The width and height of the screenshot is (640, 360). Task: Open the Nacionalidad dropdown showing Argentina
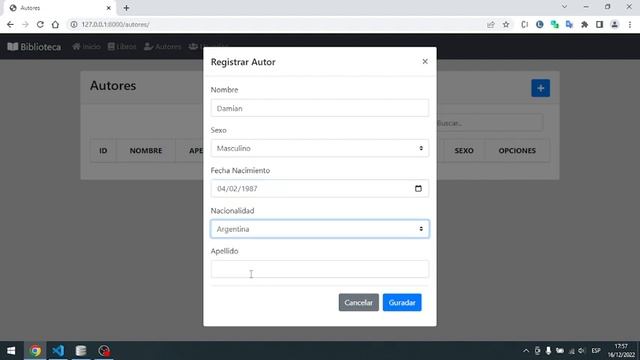(320, 229)
